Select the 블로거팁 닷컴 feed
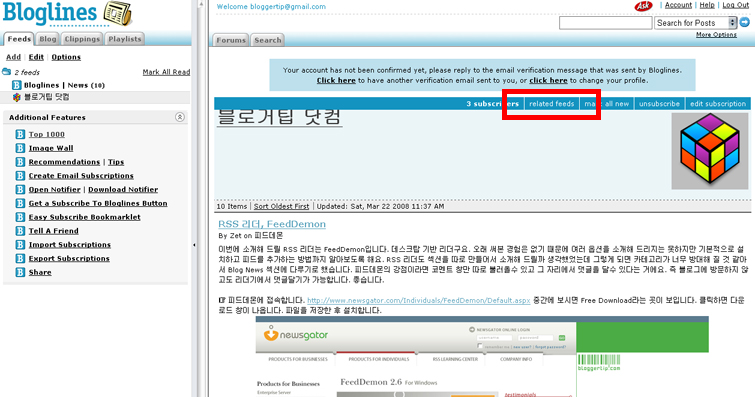This screenshot has width=755, height=397. (47, 97)
